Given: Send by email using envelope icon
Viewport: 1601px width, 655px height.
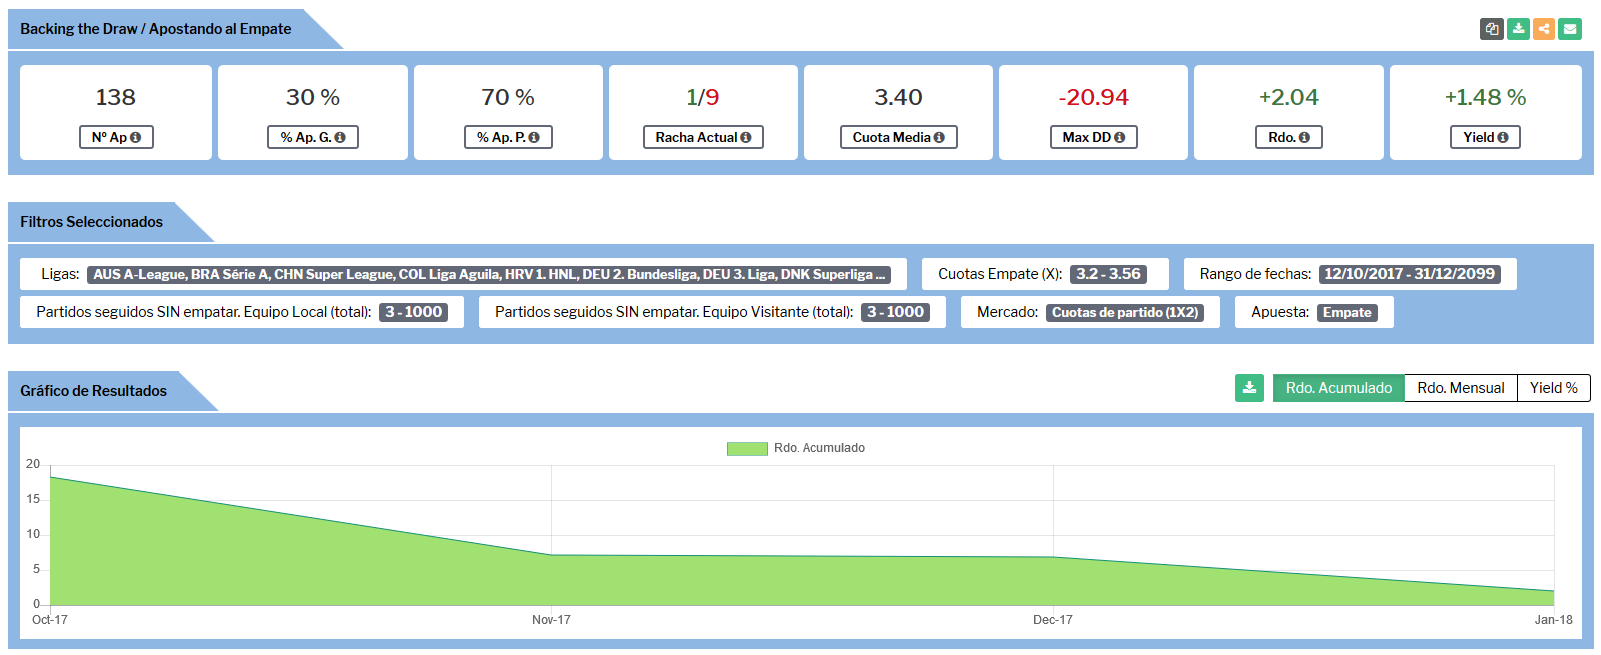Looking at the screenshot, I should (x=1570, y=29).
